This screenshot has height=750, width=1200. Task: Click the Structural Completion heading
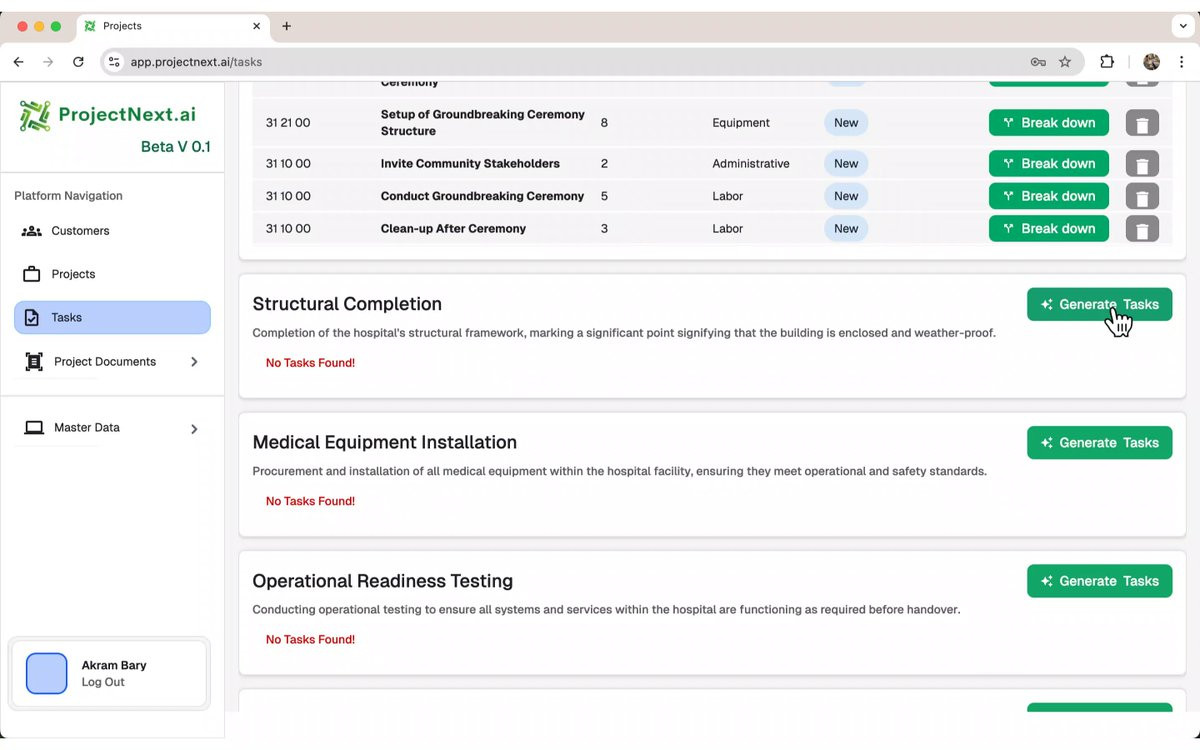[347, 304]
